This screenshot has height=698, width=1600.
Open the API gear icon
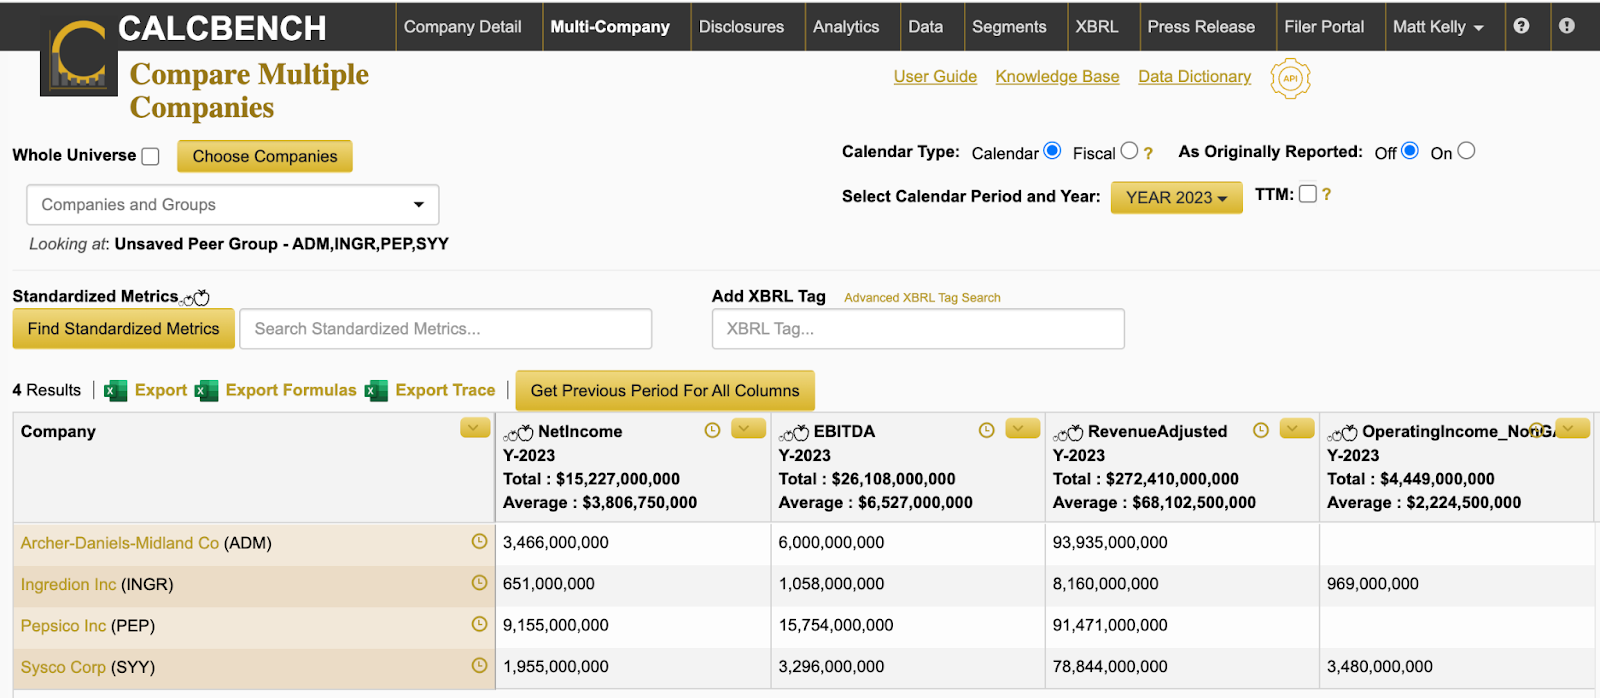tap(1290, 78)
